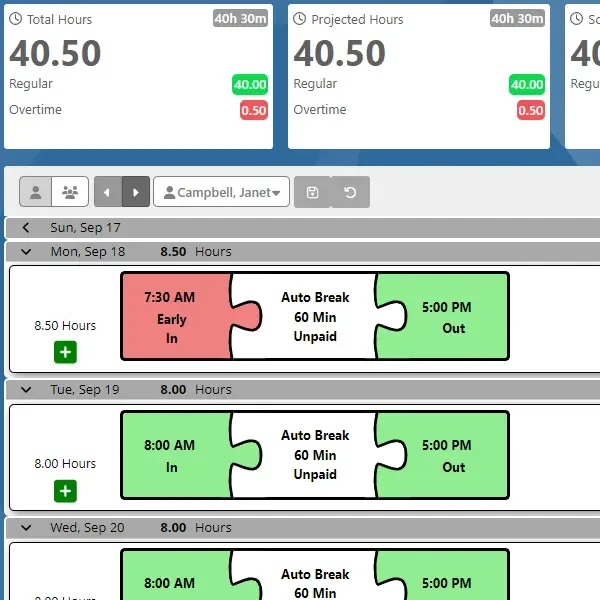Add a punch on Tuesday with green plus

coord(66,490)
